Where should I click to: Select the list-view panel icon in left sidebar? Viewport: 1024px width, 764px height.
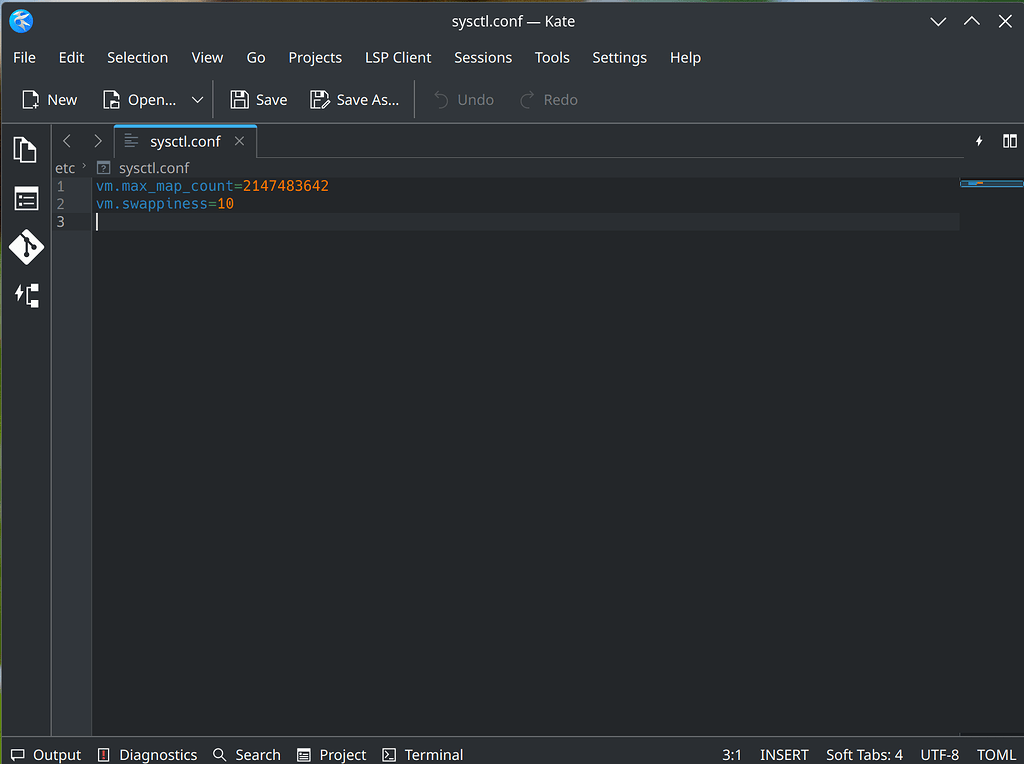25,198
